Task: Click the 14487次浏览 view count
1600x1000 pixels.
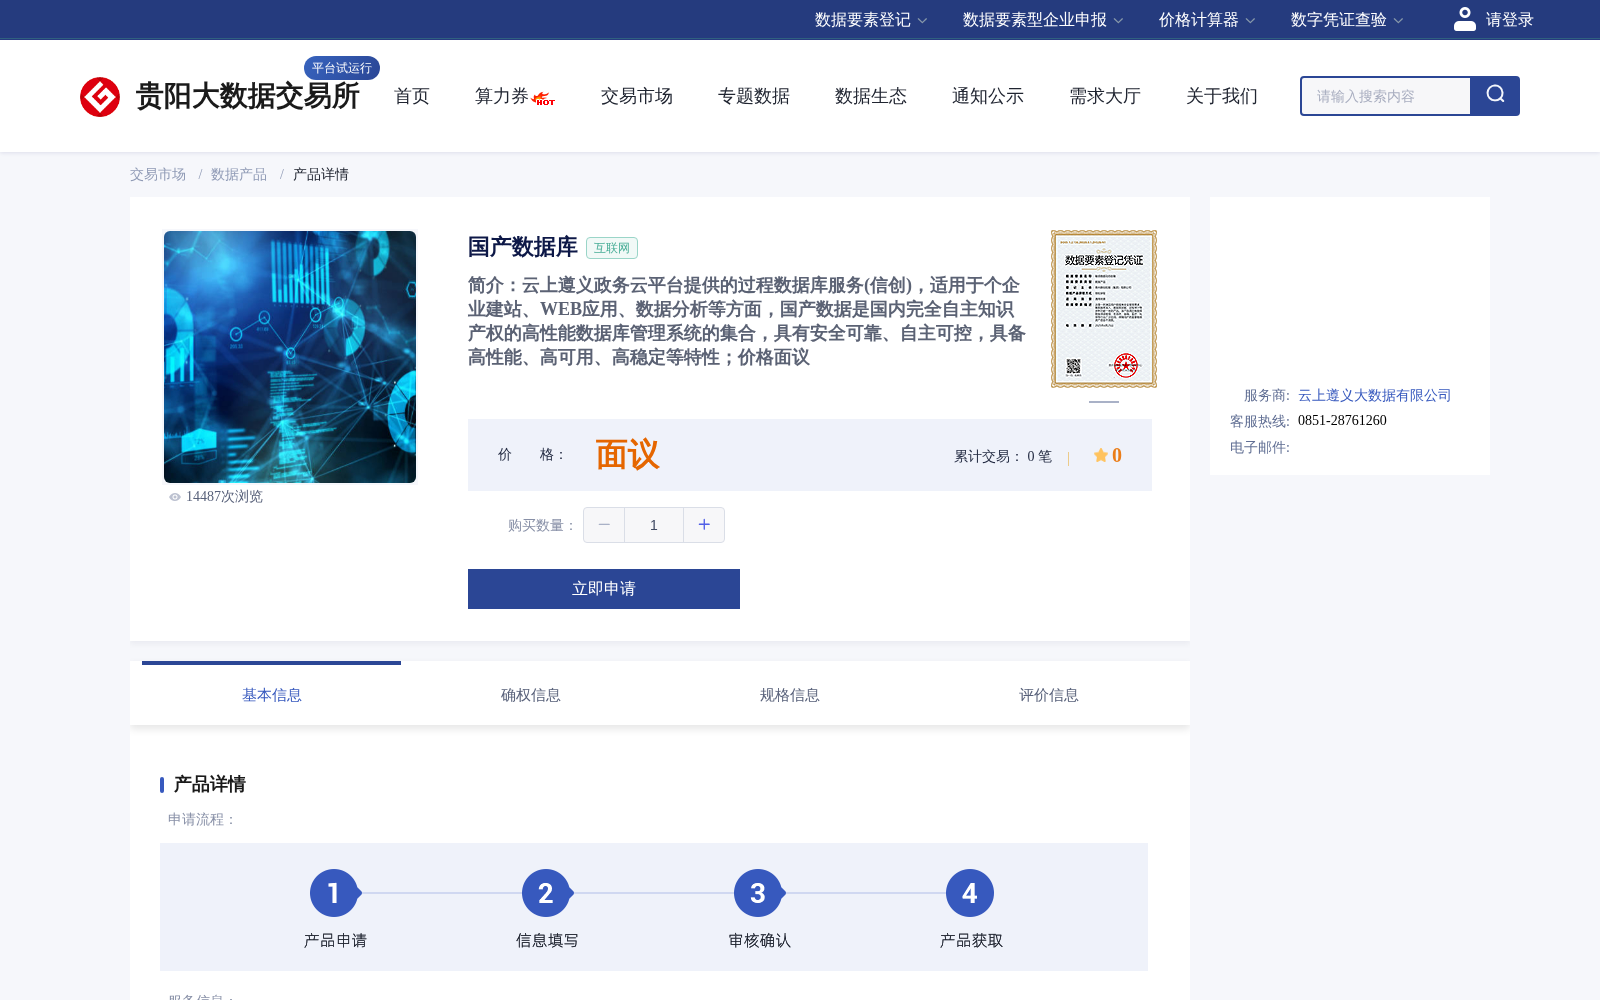Action: coord(224,497)
